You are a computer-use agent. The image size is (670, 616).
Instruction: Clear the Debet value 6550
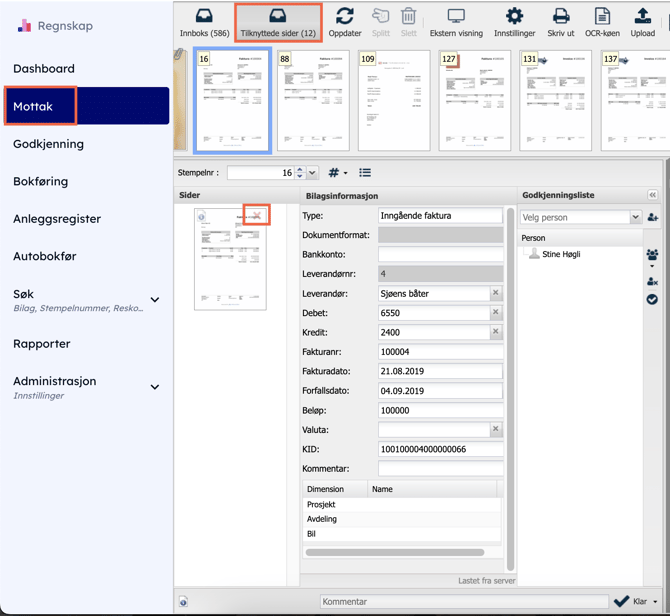495,313
